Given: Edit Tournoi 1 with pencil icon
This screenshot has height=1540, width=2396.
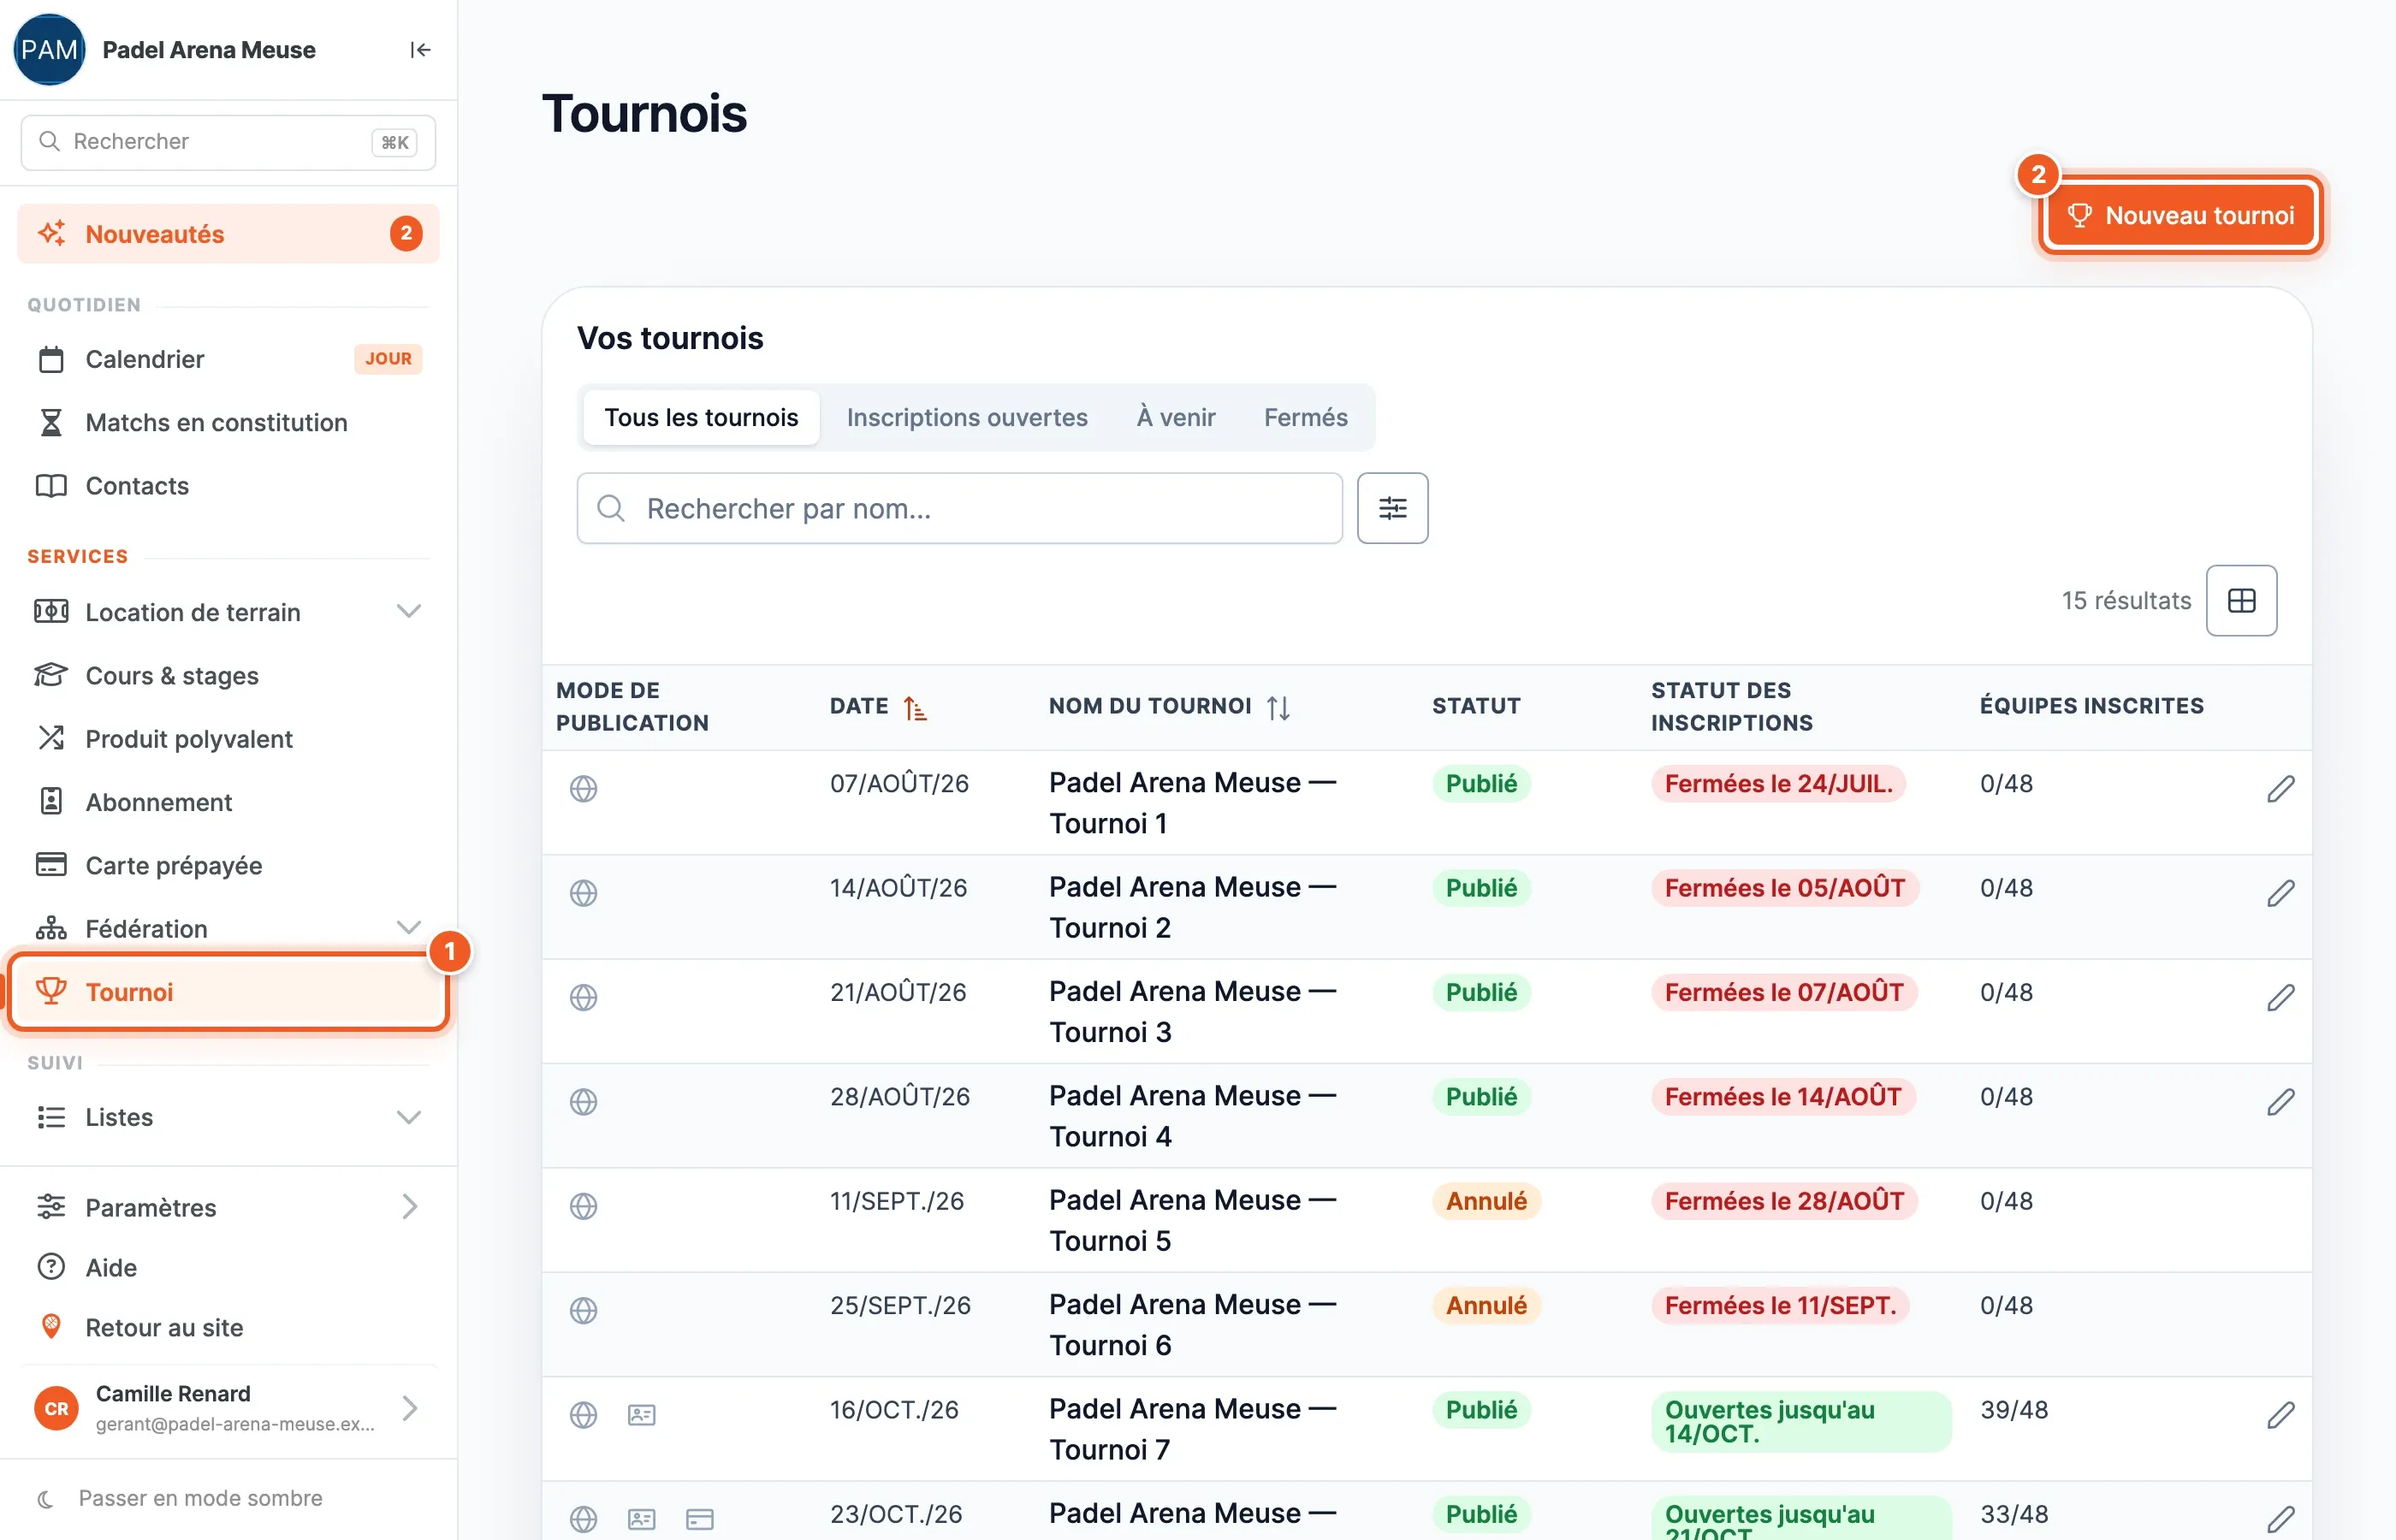Looking at the screenshot, I should pos(2280,789).
